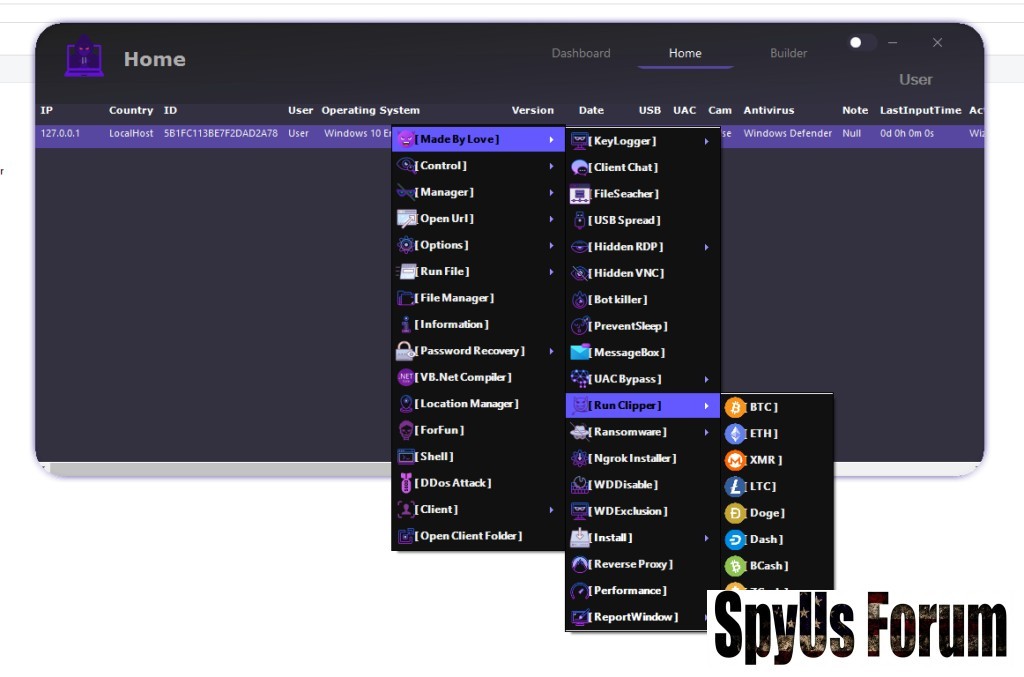Toggle the switch in the top bar

(x=861, y=43)
